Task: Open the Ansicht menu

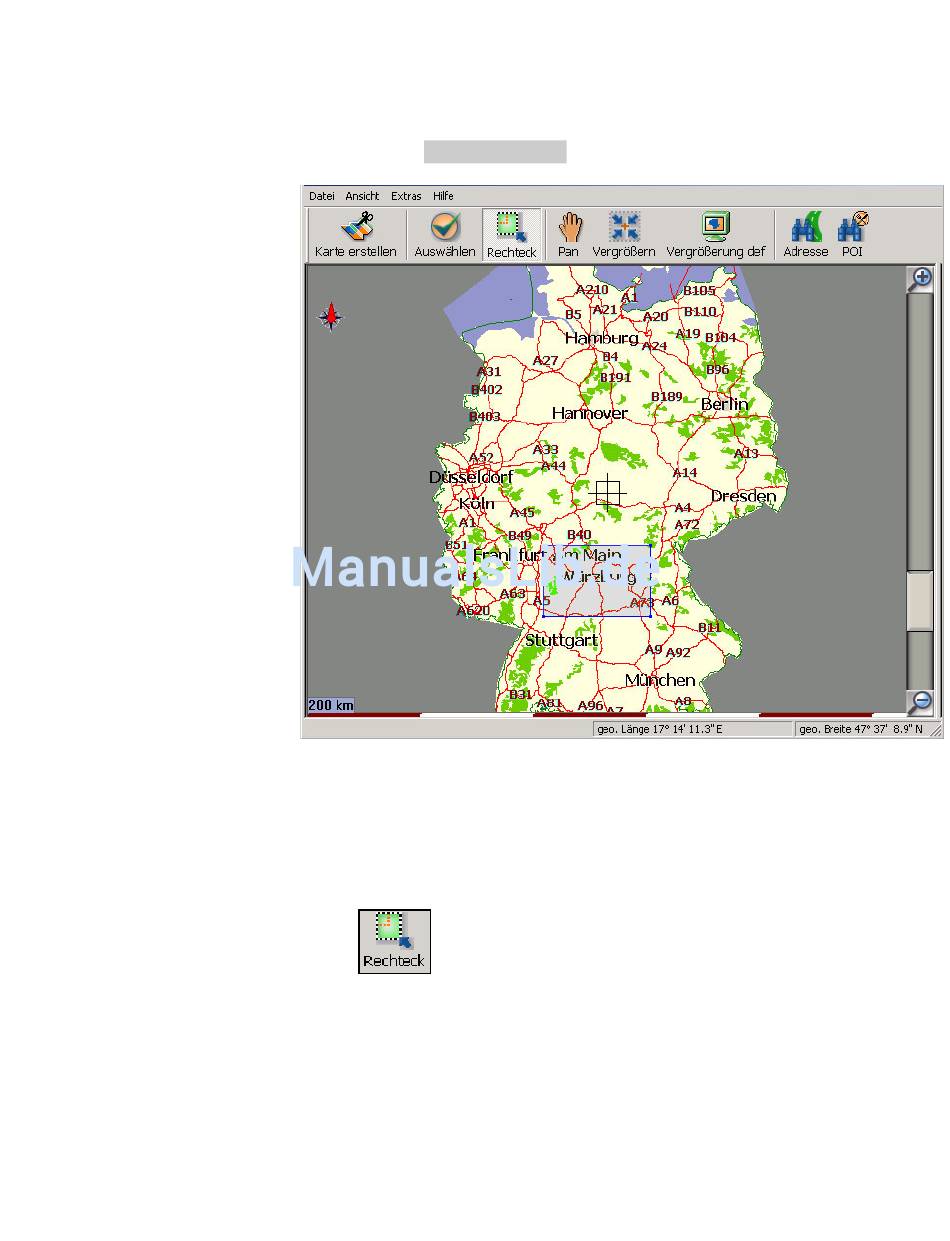Action: pos(362,196)
